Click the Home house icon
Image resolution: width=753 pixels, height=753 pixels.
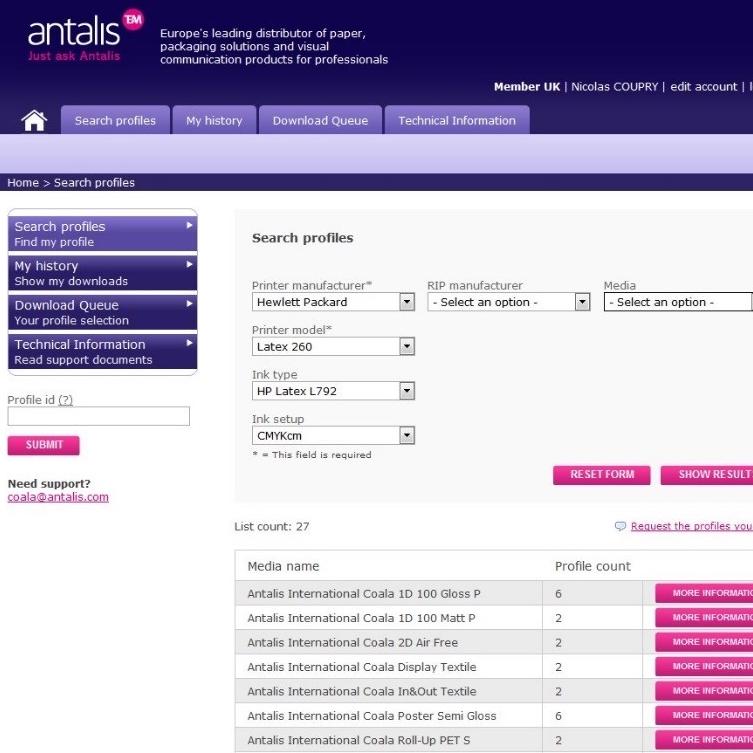click(x=34, y=121)
